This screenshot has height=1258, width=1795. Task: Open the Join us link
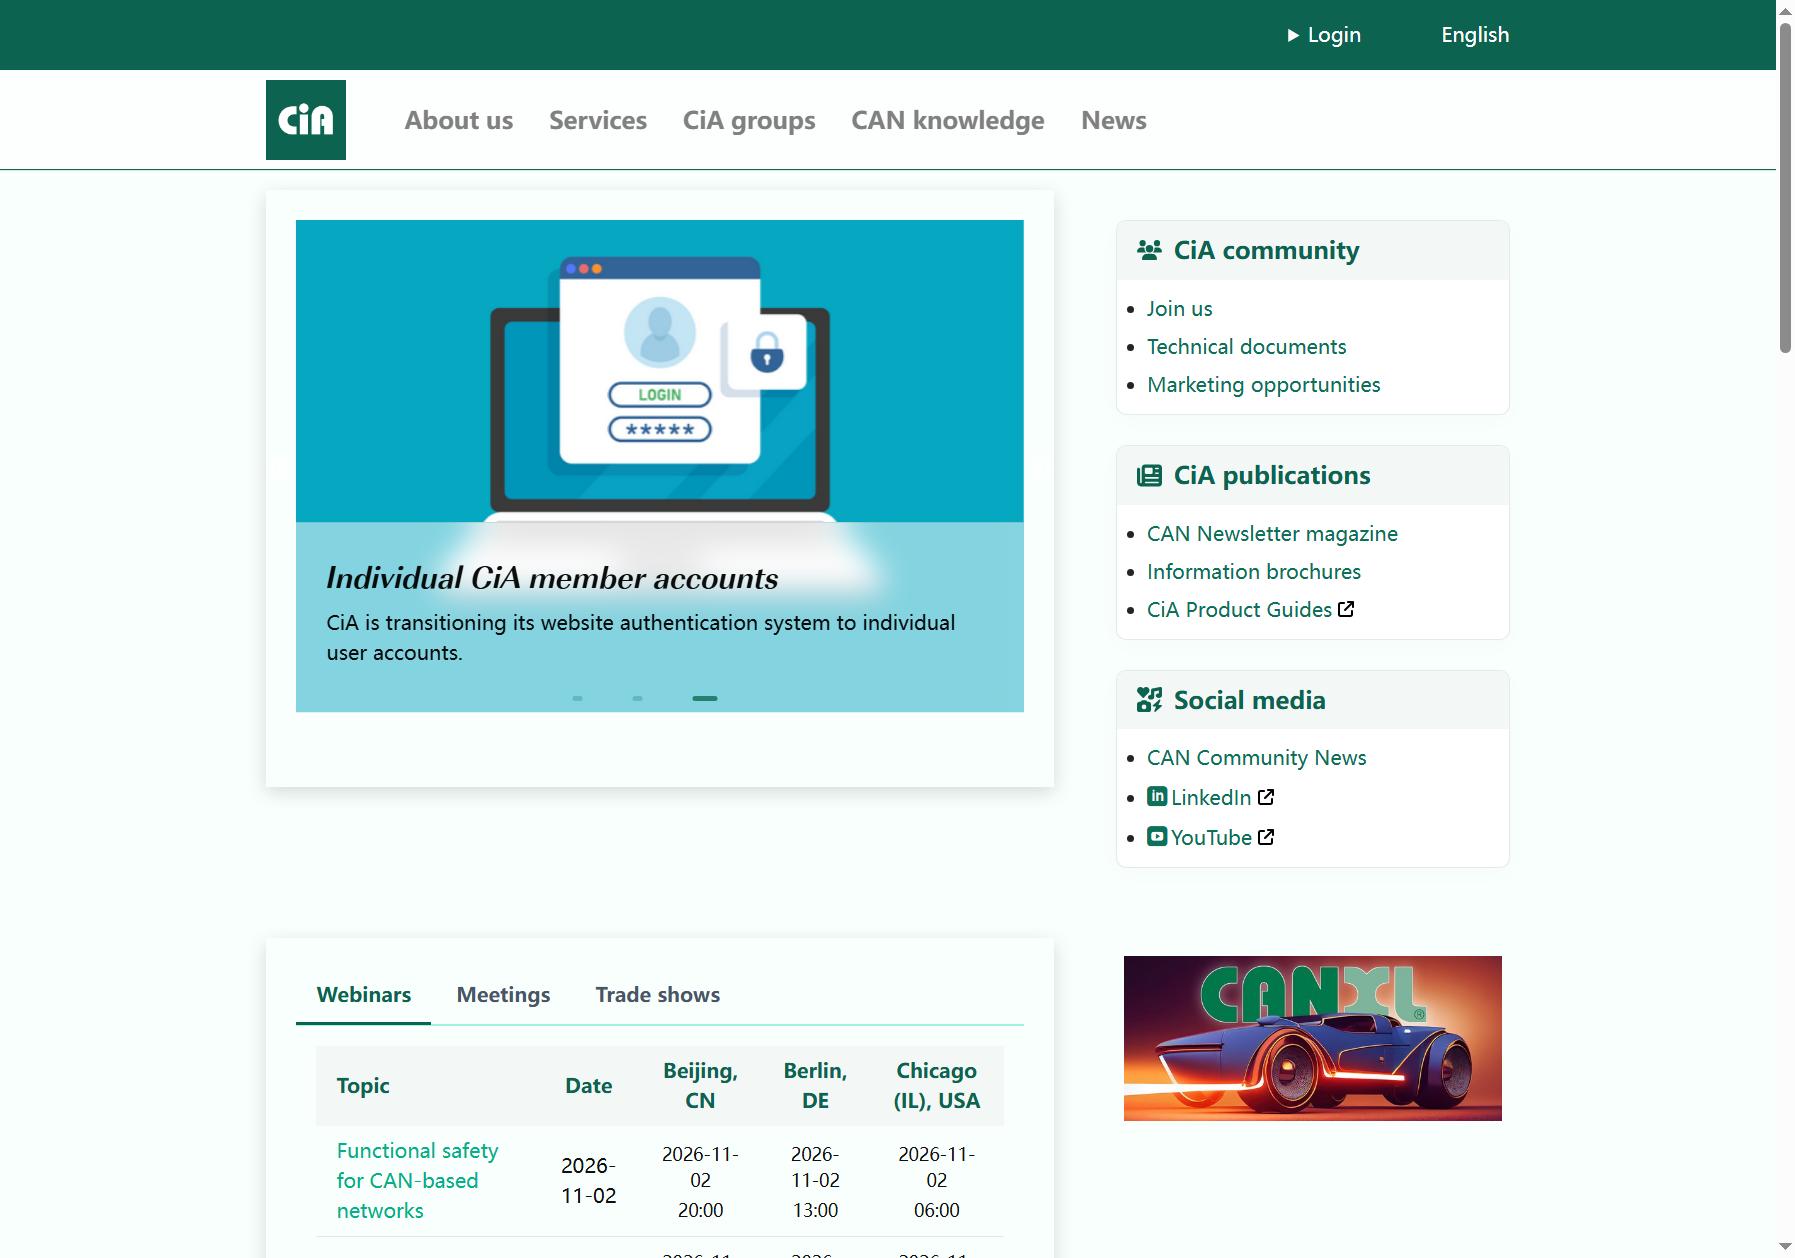[x=1179, y=309]
